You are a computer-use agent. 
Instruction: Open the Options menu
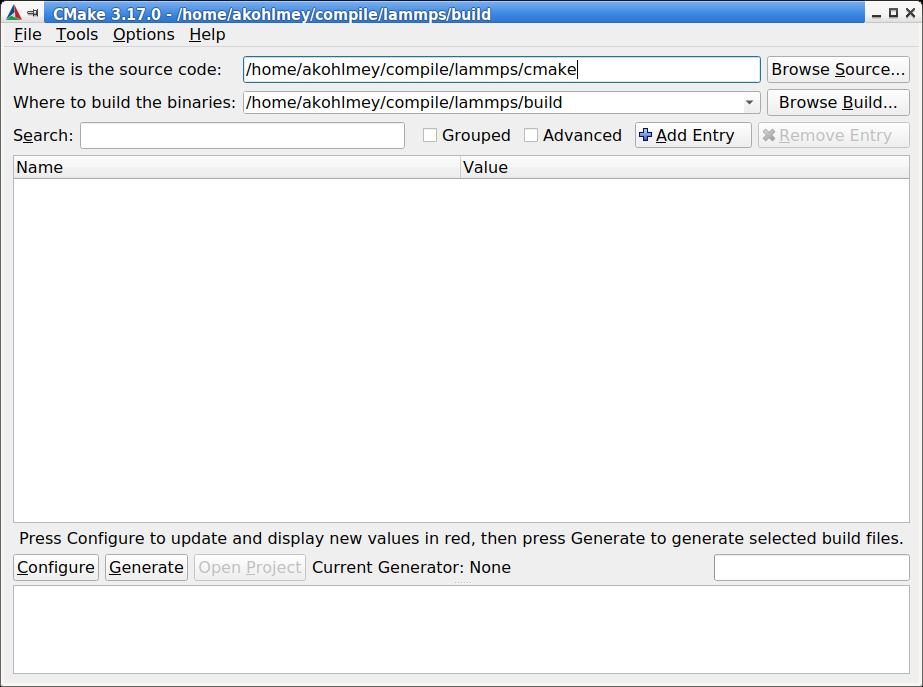point(143,34)
